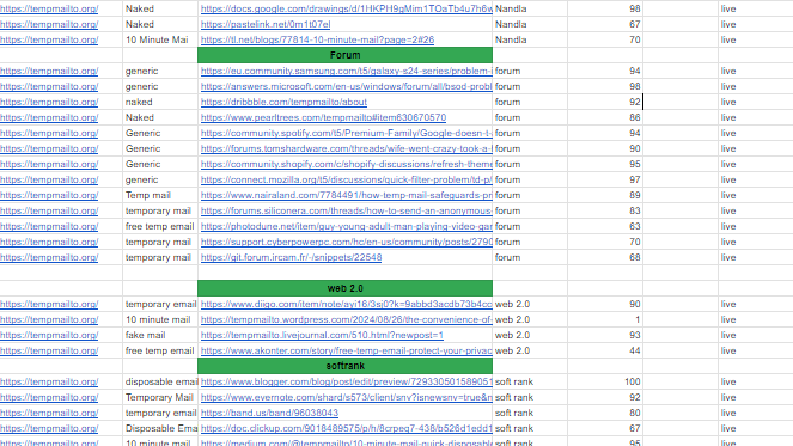Select 'Generic' anchor cell in the tomshardware row

click(x=160, y=149)
